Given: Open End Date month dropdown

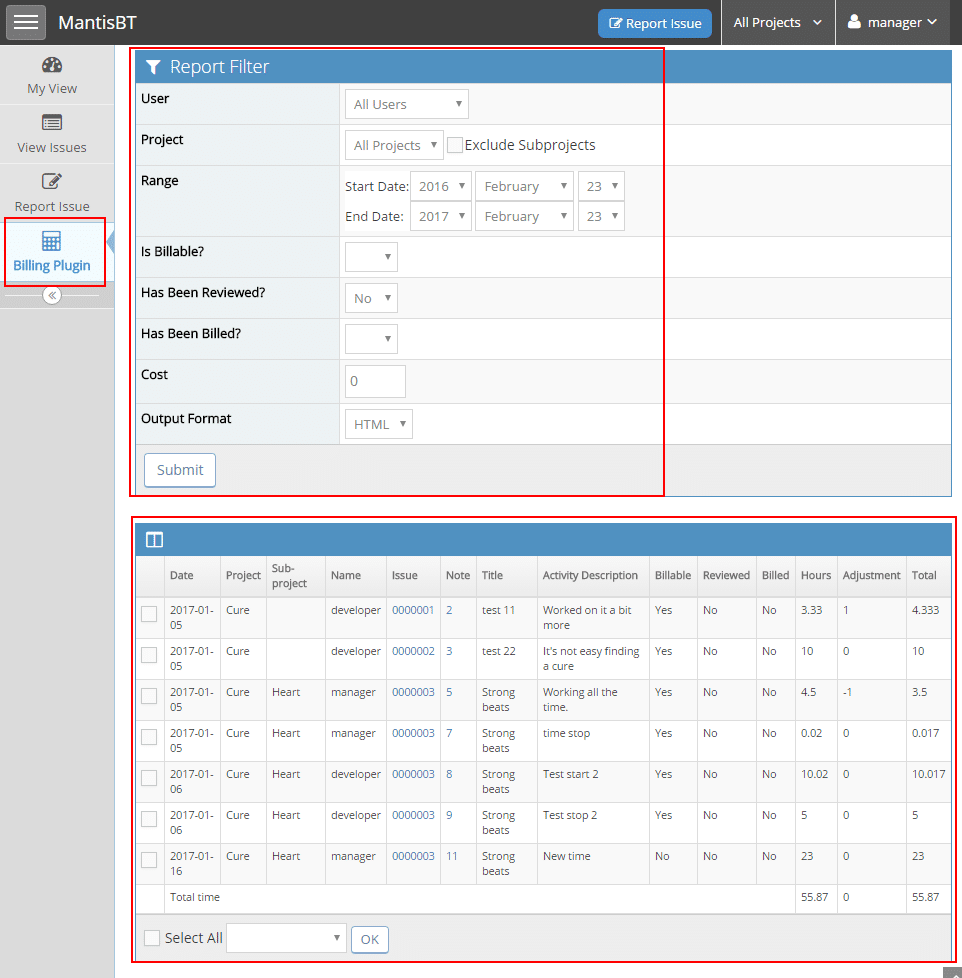Looking at the screenshot, I should 524,216.
